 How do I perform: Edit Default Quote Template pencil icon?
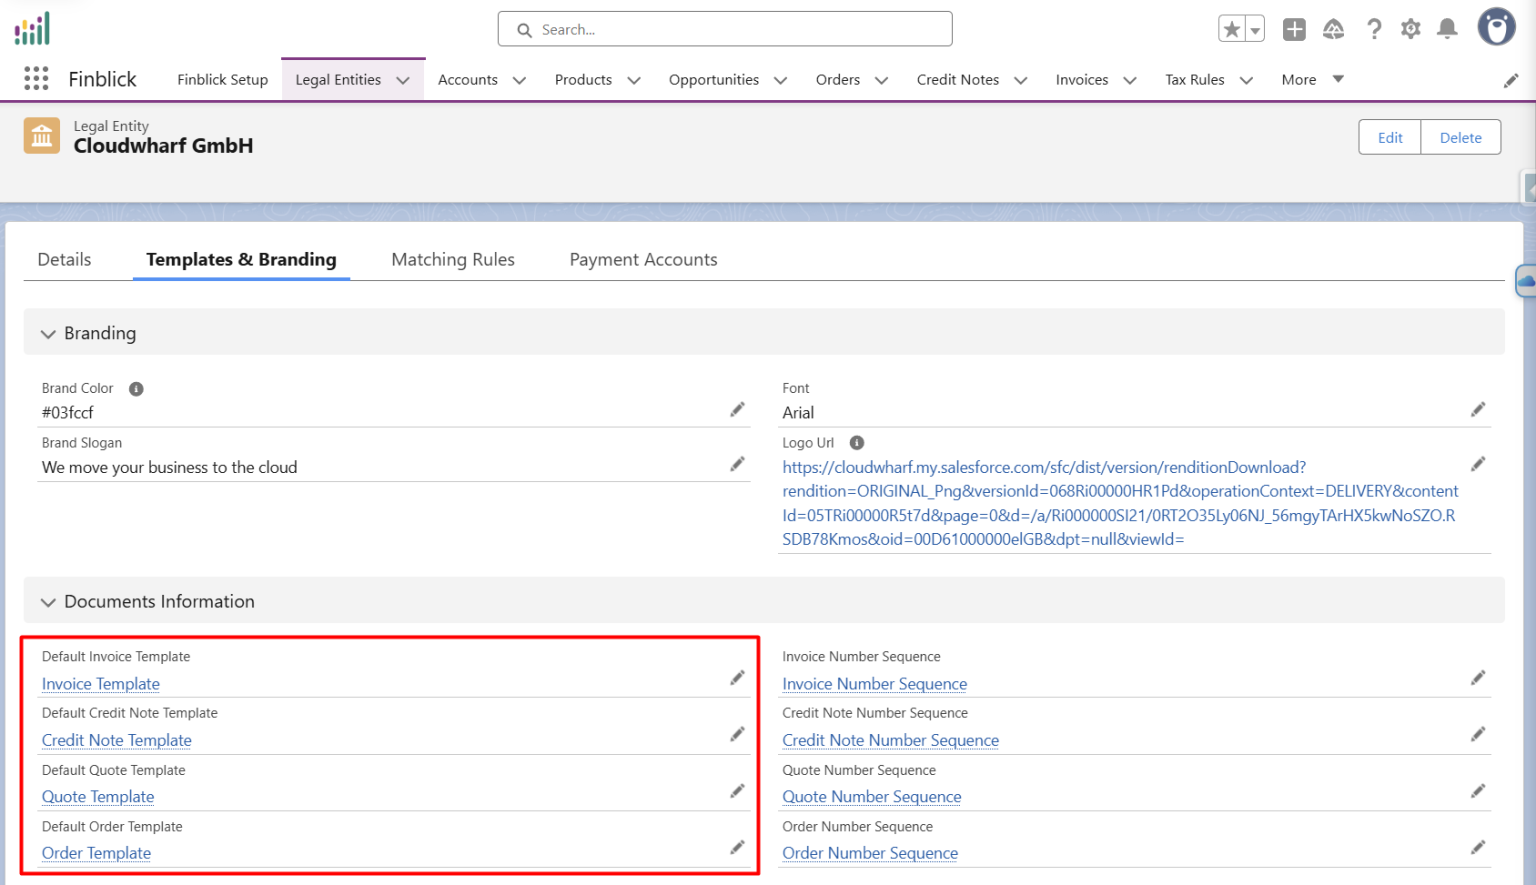tap(737, 791)
